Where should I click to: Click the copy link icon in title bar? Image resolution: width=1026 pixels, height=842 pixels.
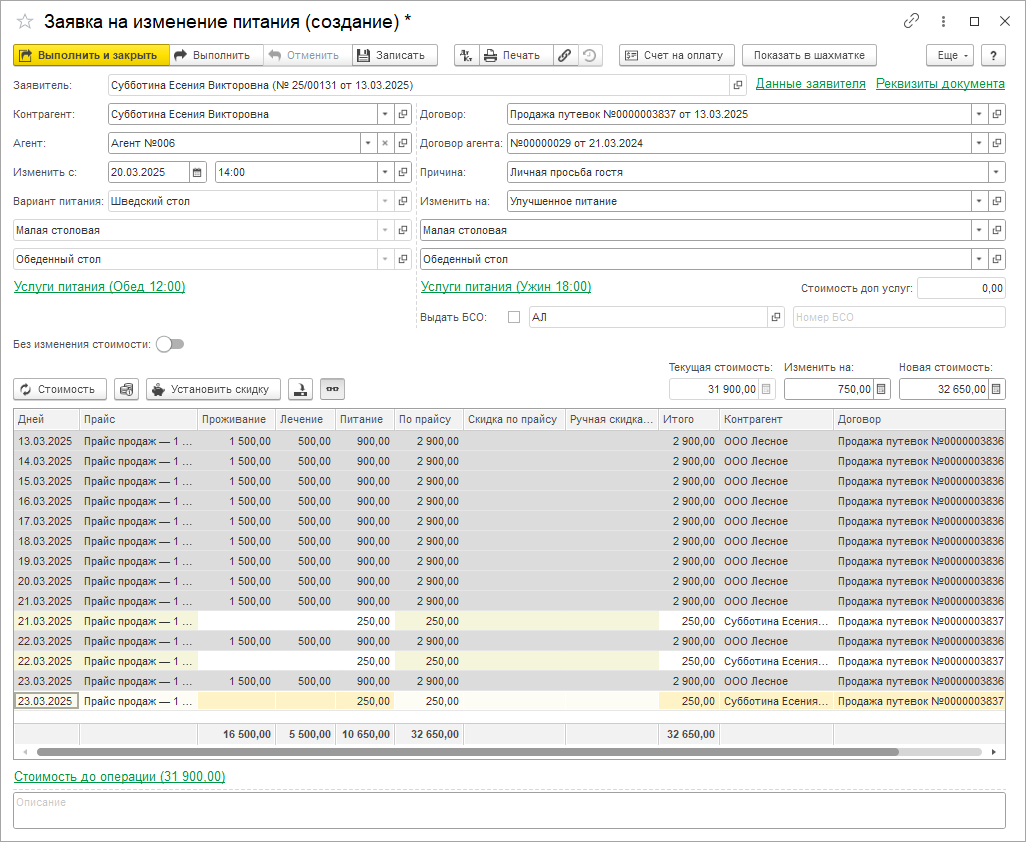[911, 21]
